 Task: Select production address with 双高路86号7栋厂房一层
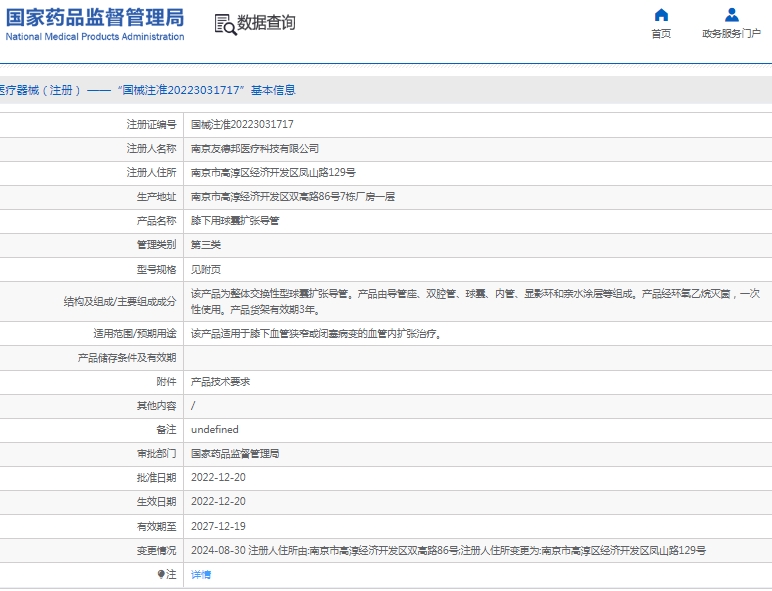coord(293,197)
